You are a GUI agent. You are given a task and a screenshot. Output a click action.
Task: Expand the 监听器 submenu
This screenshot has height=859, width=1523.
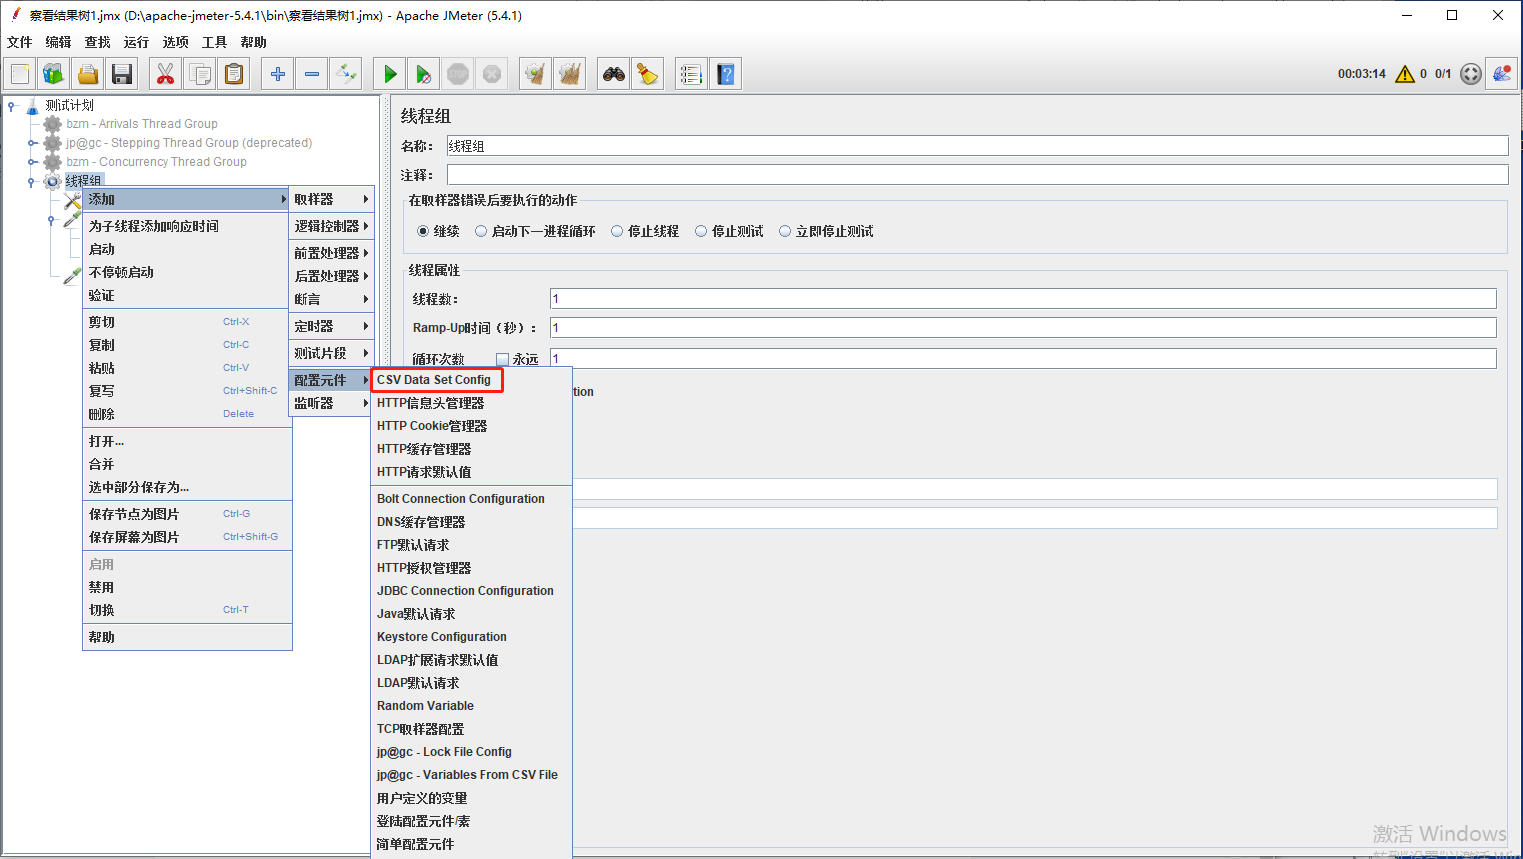[331, 403]
